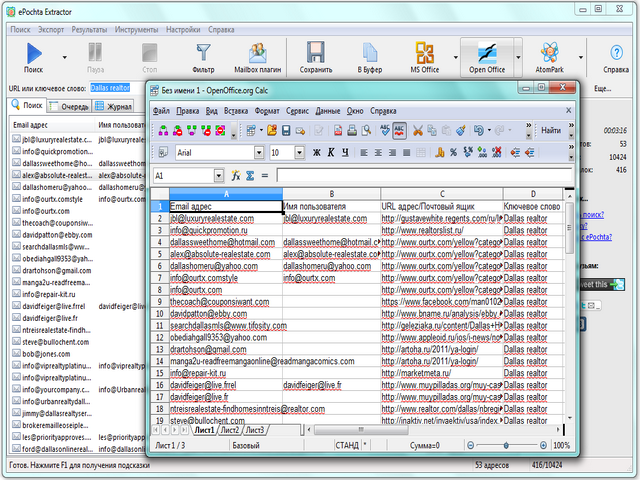The image size is (640, 480).
Task: Export via the Open Office icon
Action: [x=487, y=53]
